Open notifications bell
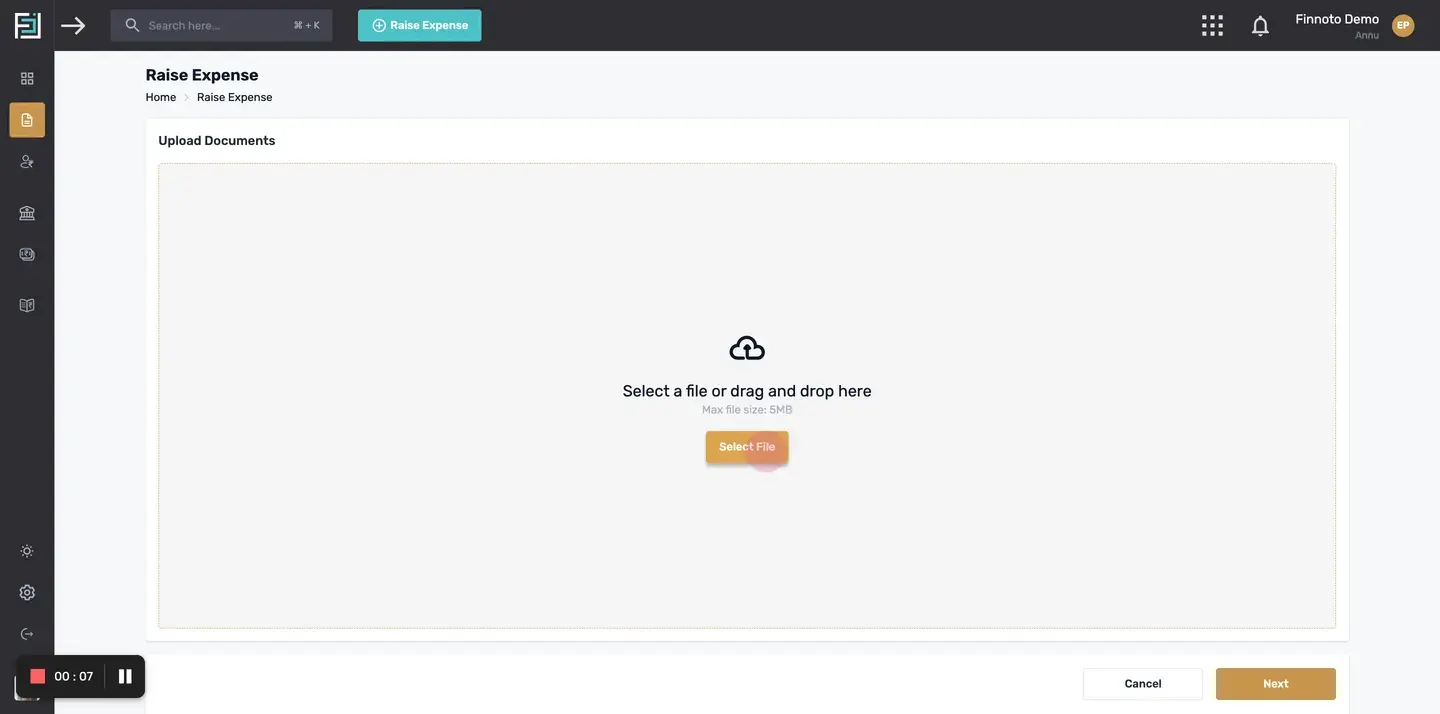The height and width of the screenshot is (714, 1440). tap(1260, 25)
